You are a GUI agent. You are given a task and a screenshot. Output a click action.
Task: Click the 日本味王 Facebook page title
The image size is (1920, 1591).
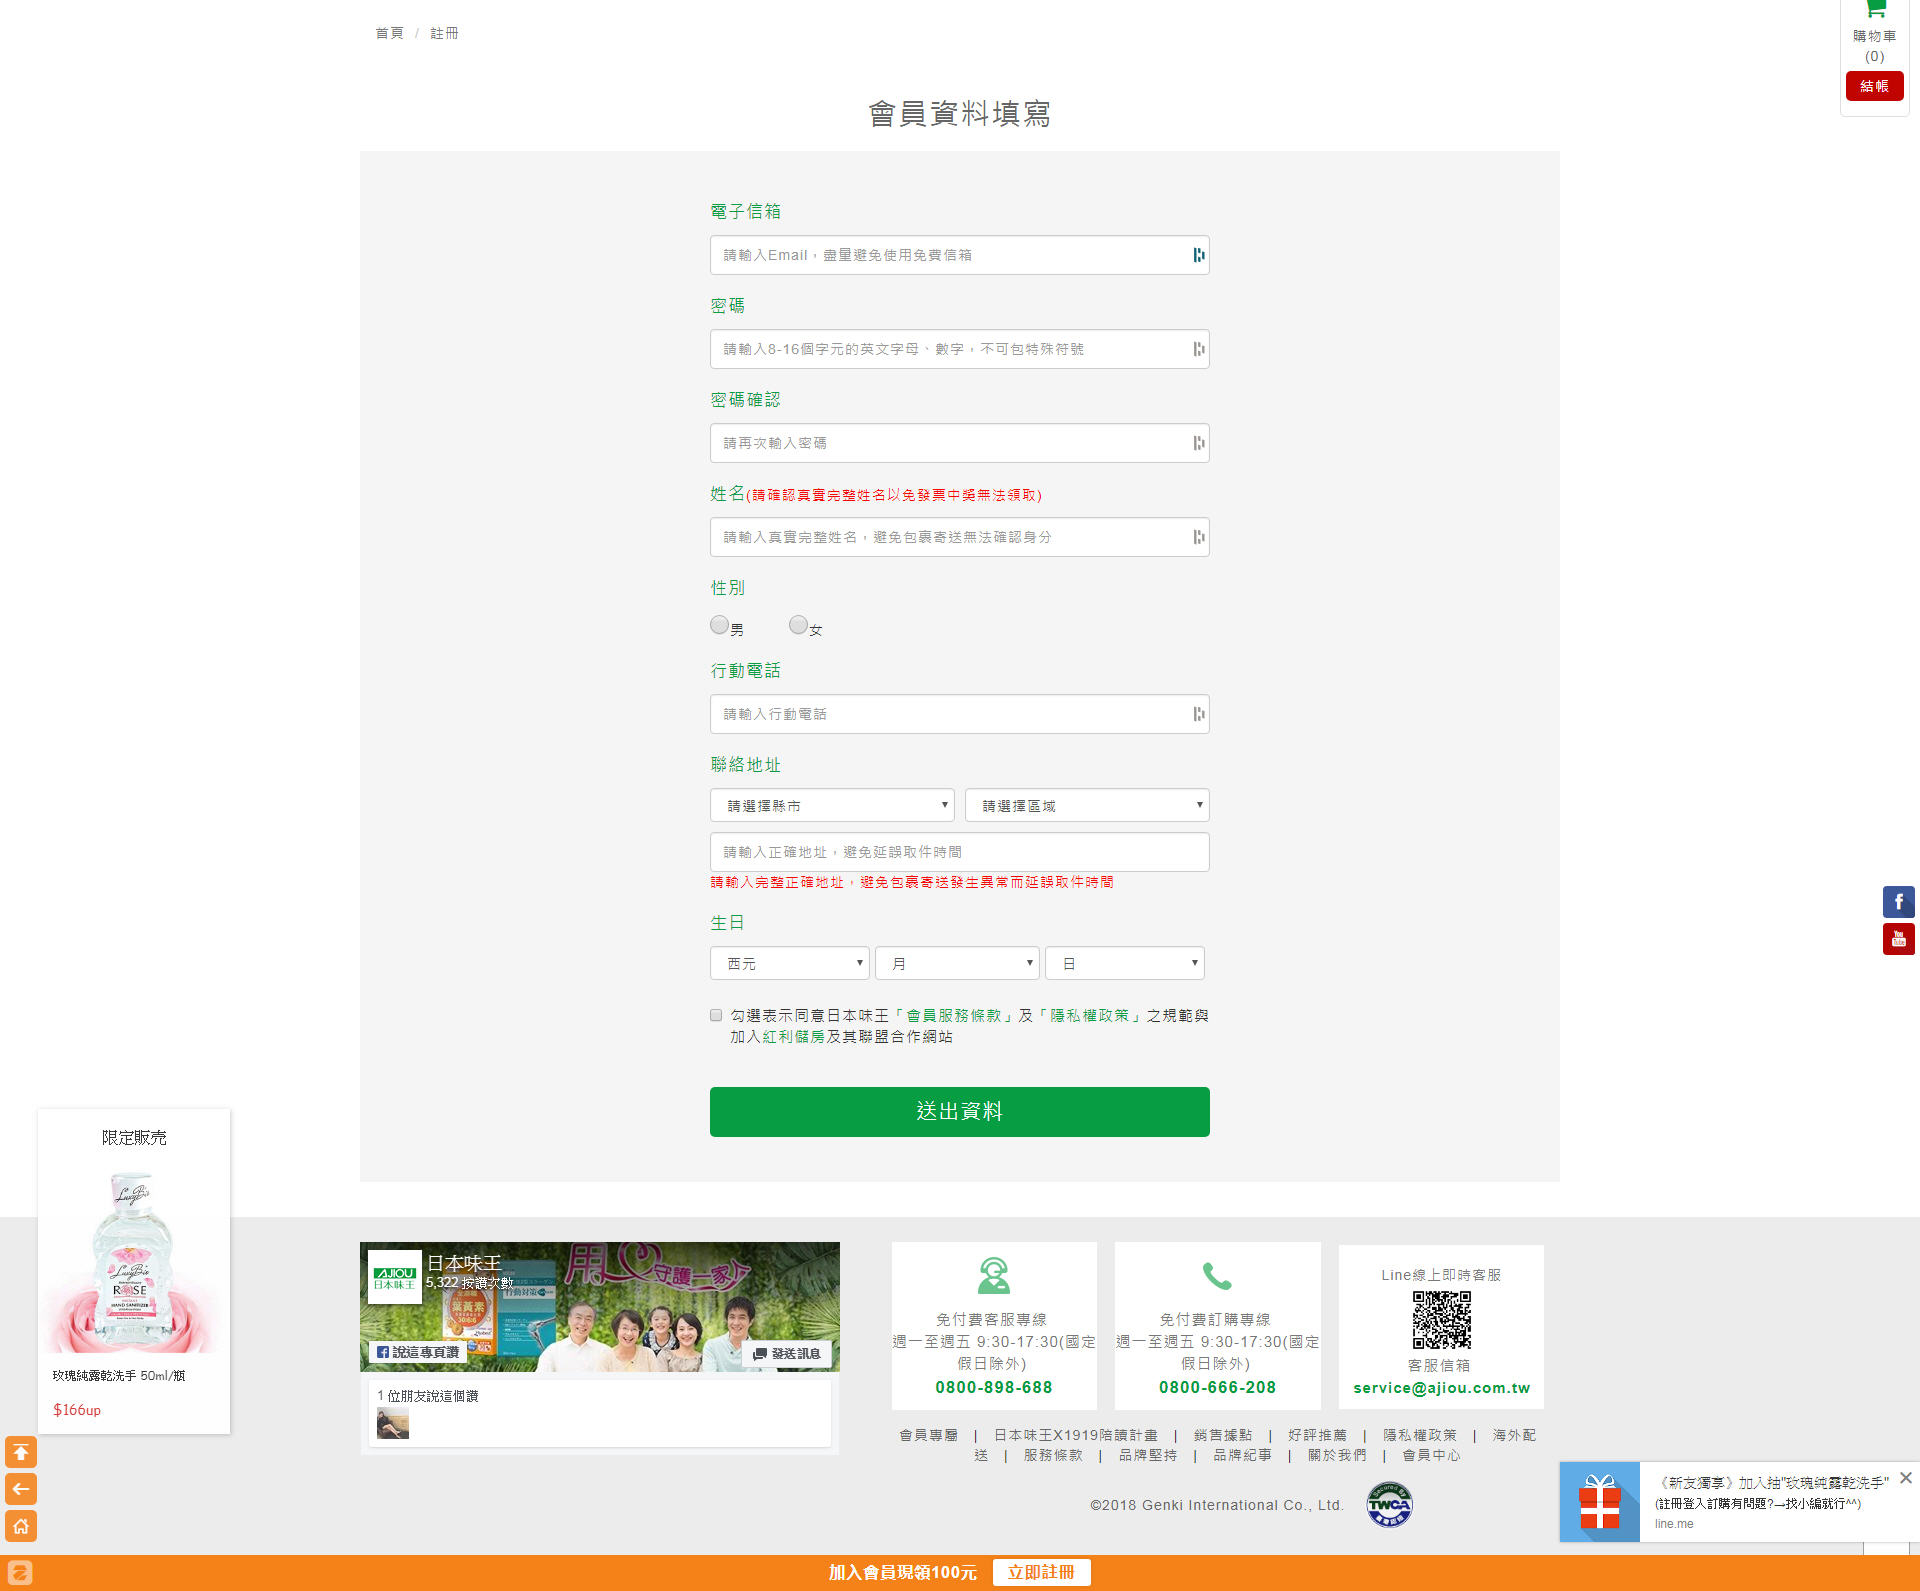[464, 1263]
